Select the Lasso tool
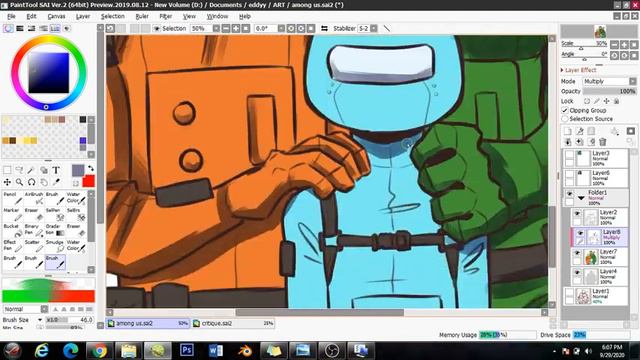This screenshot has width=640, height=360. 19,170
